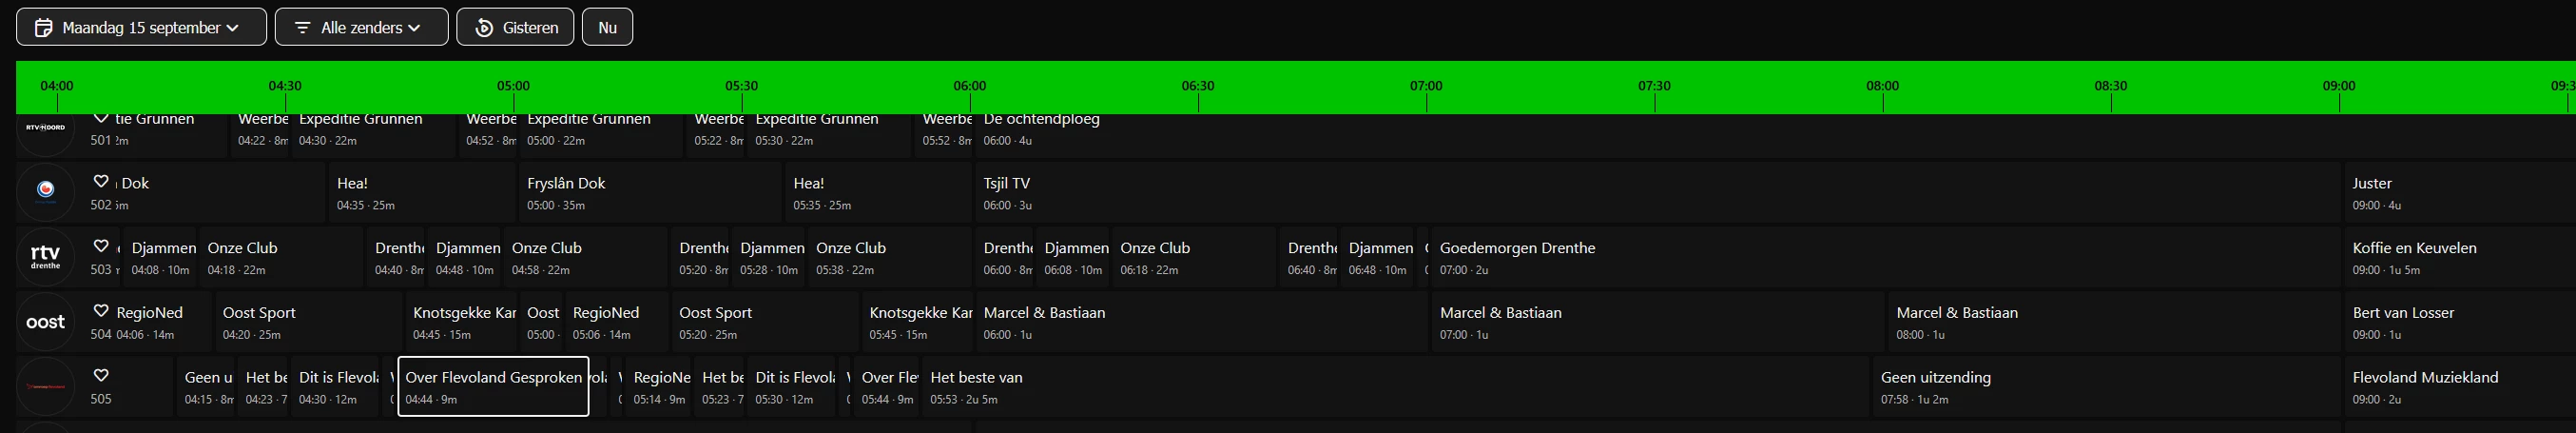Open the Omroep Flevoland channel logo
2576x433 pixels.
point(45,386)
